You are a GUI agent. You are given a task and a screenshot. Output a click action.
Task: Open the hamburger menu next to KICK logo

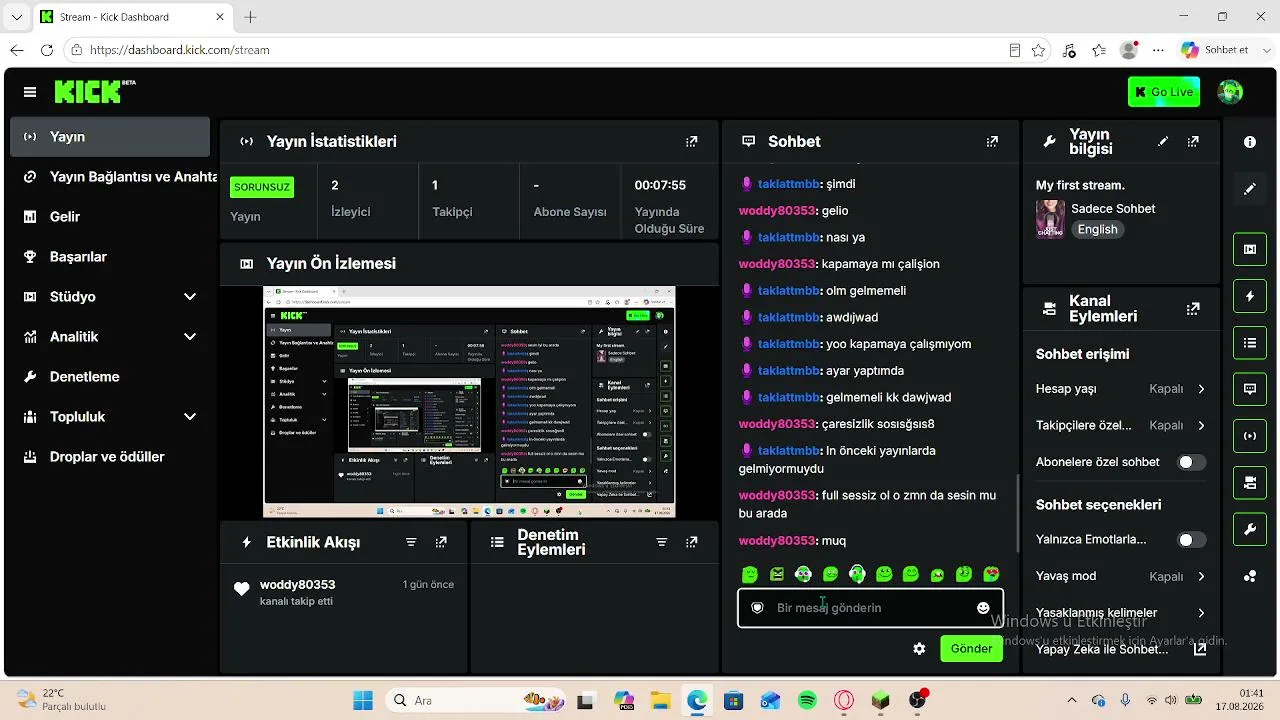(30, 92)
